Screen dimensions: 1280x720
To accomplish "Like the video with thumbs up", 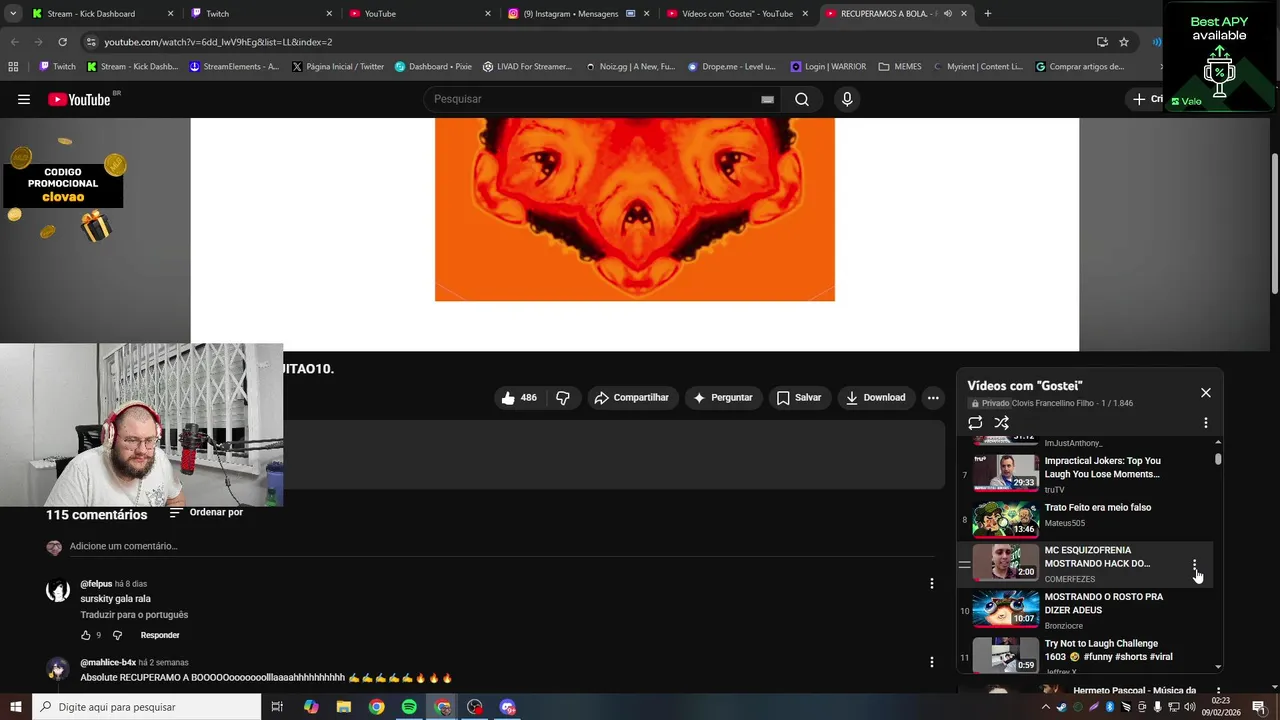I will pyautogui.click(x=519, y=398).
